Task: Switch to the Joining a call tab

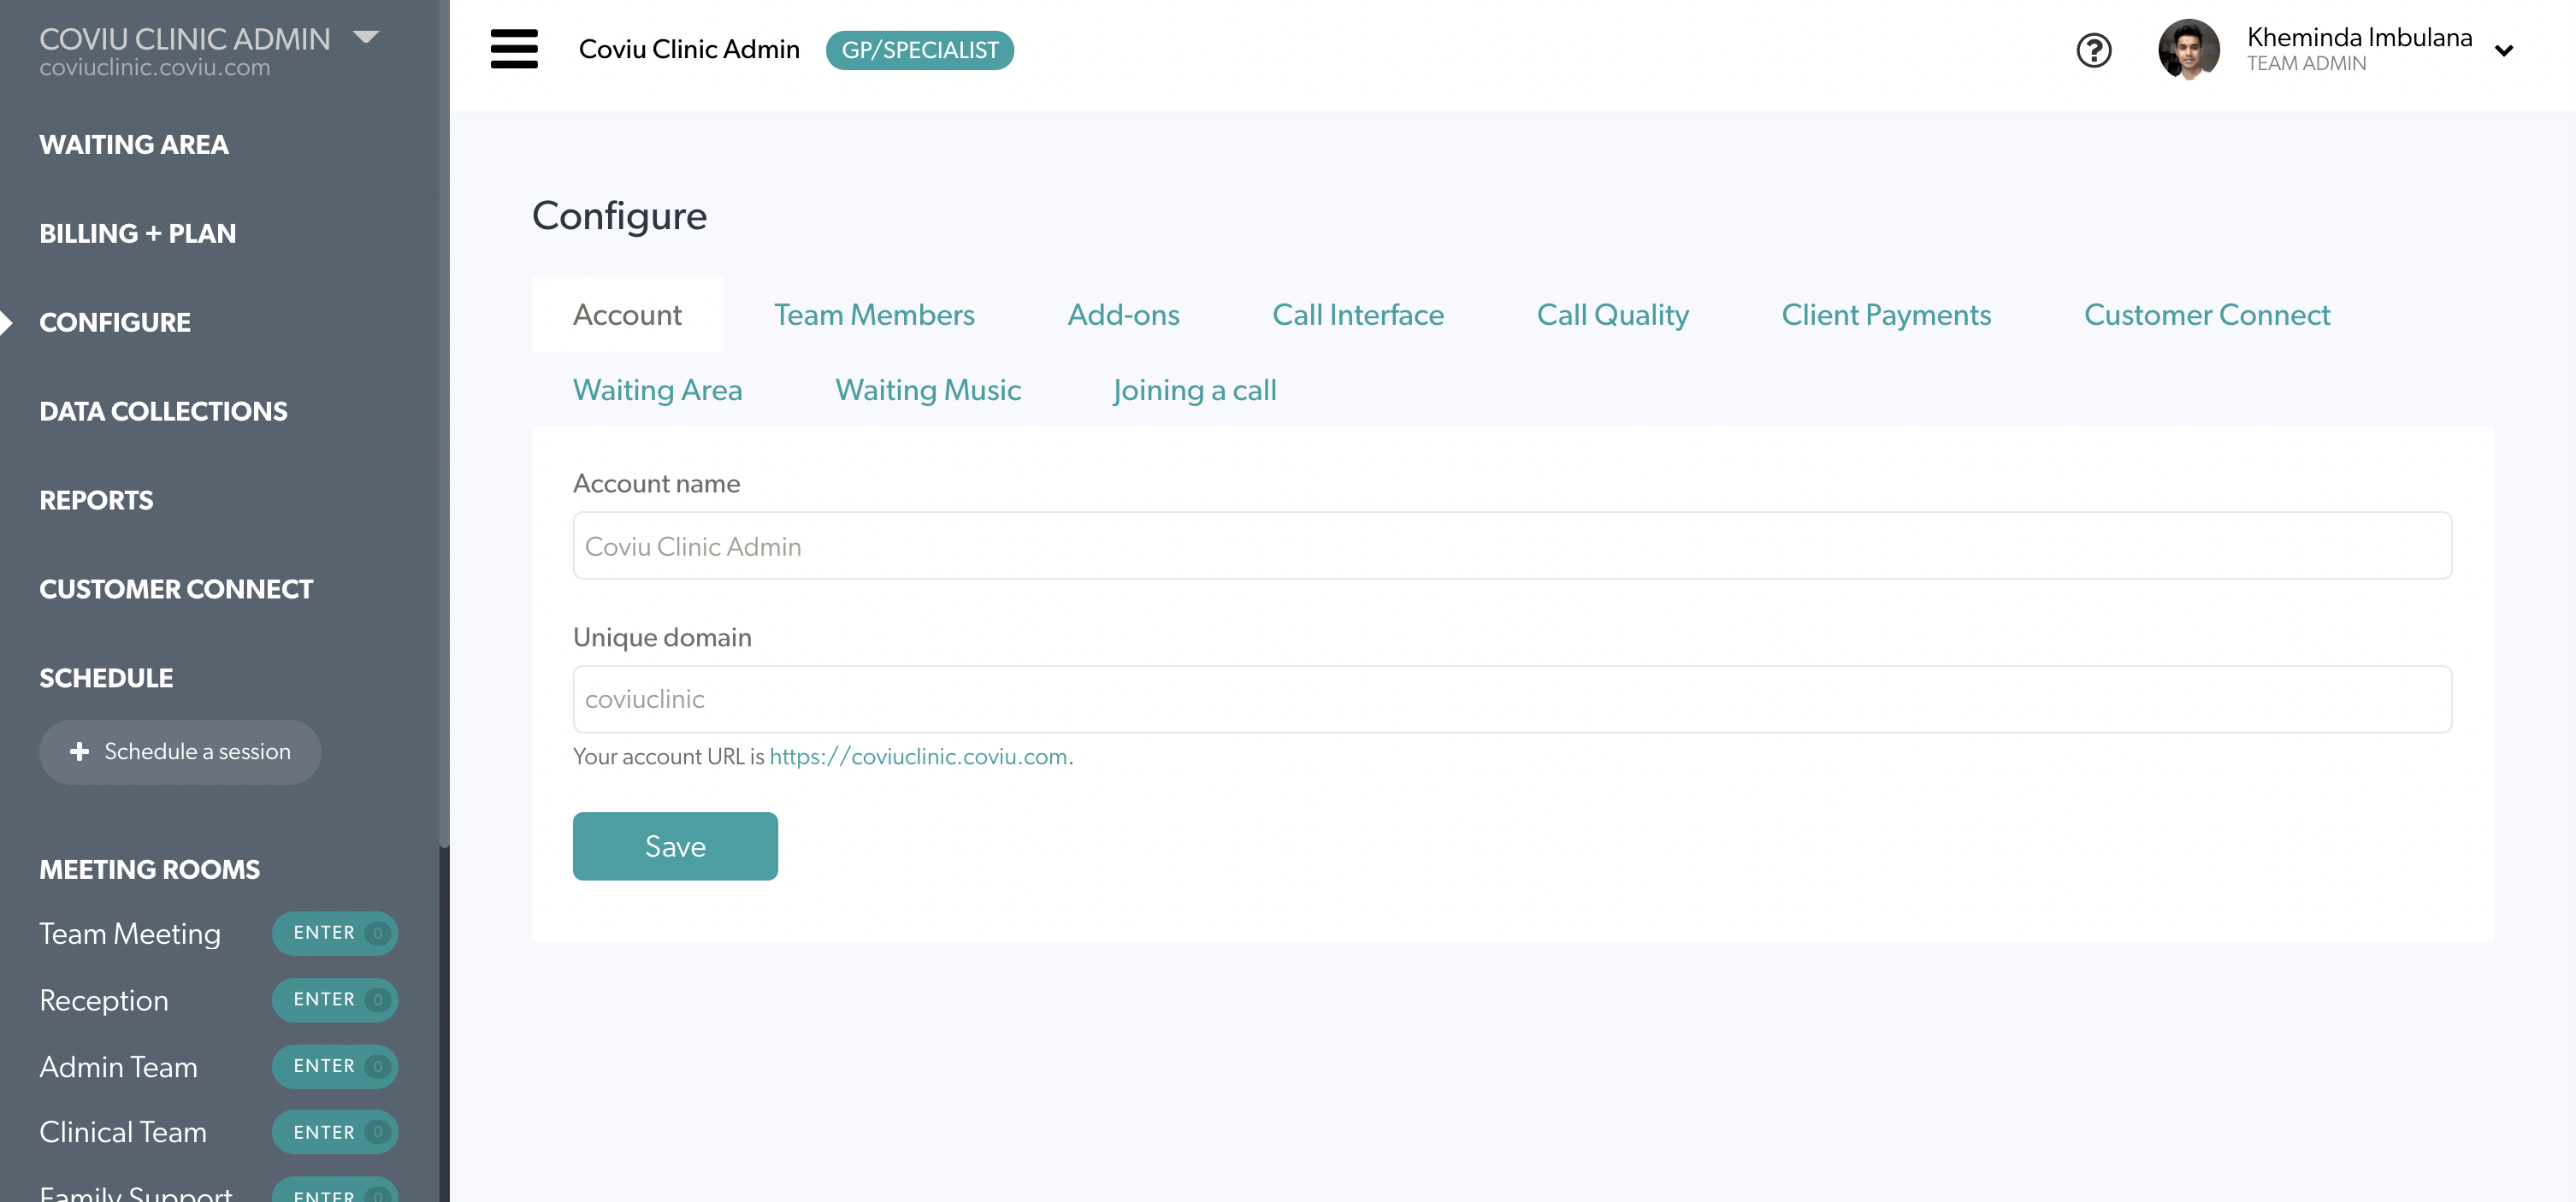Action: (1194, 390)
